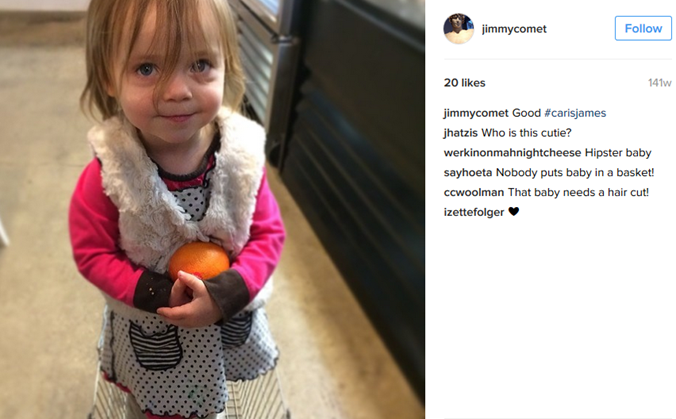Image resolution: width=676 pixels, height=419 pixels.
Task: Click the Follow button
Action: (643, 28)
